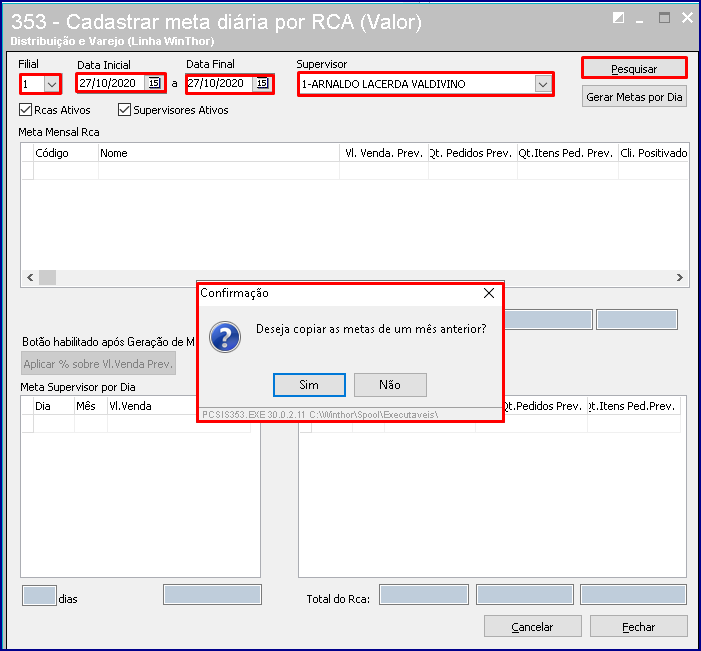Image resolution: width=701 pixels, height=651 pixels.
Task: Click the Vl.Venda column header in Meta Supervisor
Action: point(152,406)
